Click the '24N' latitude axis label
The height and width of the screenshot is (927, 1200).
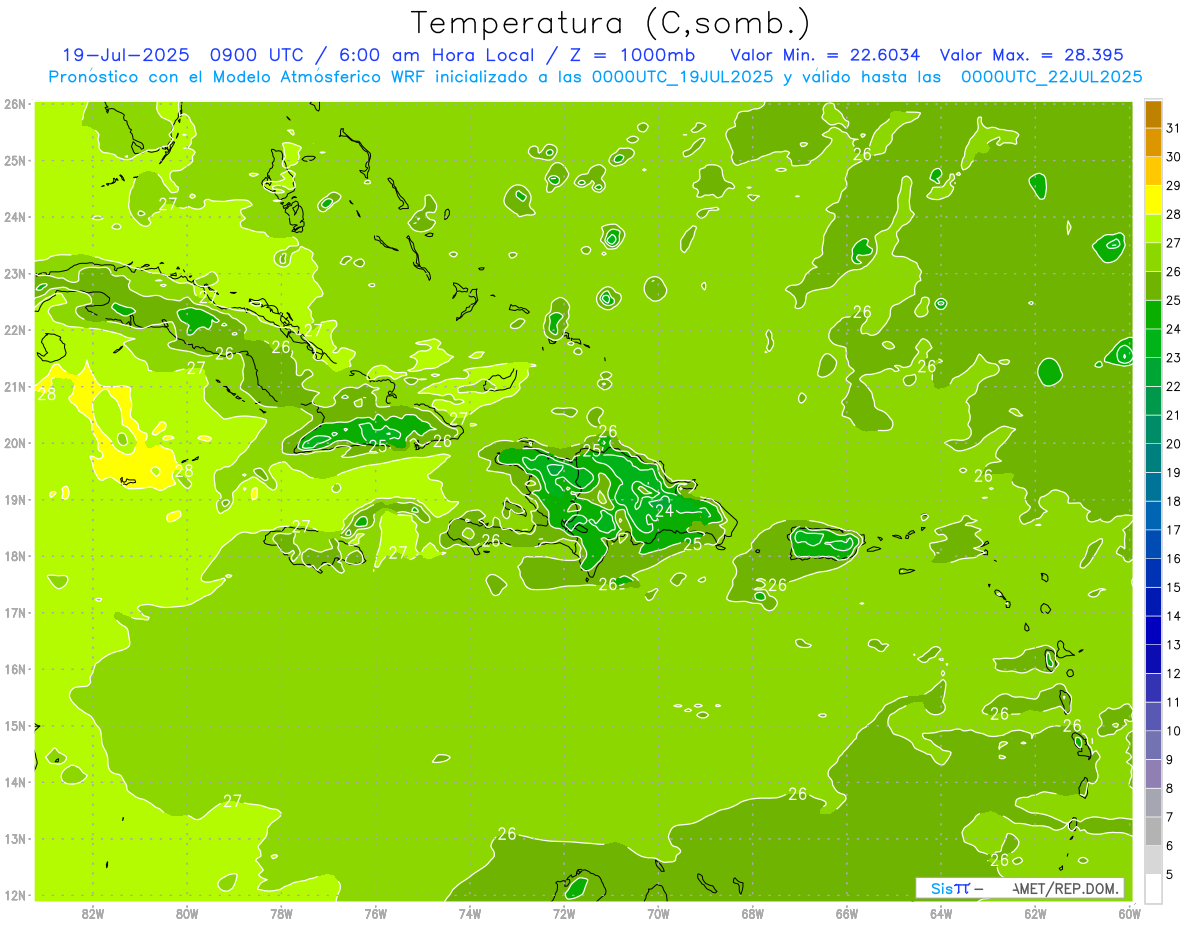click(14, 217)
